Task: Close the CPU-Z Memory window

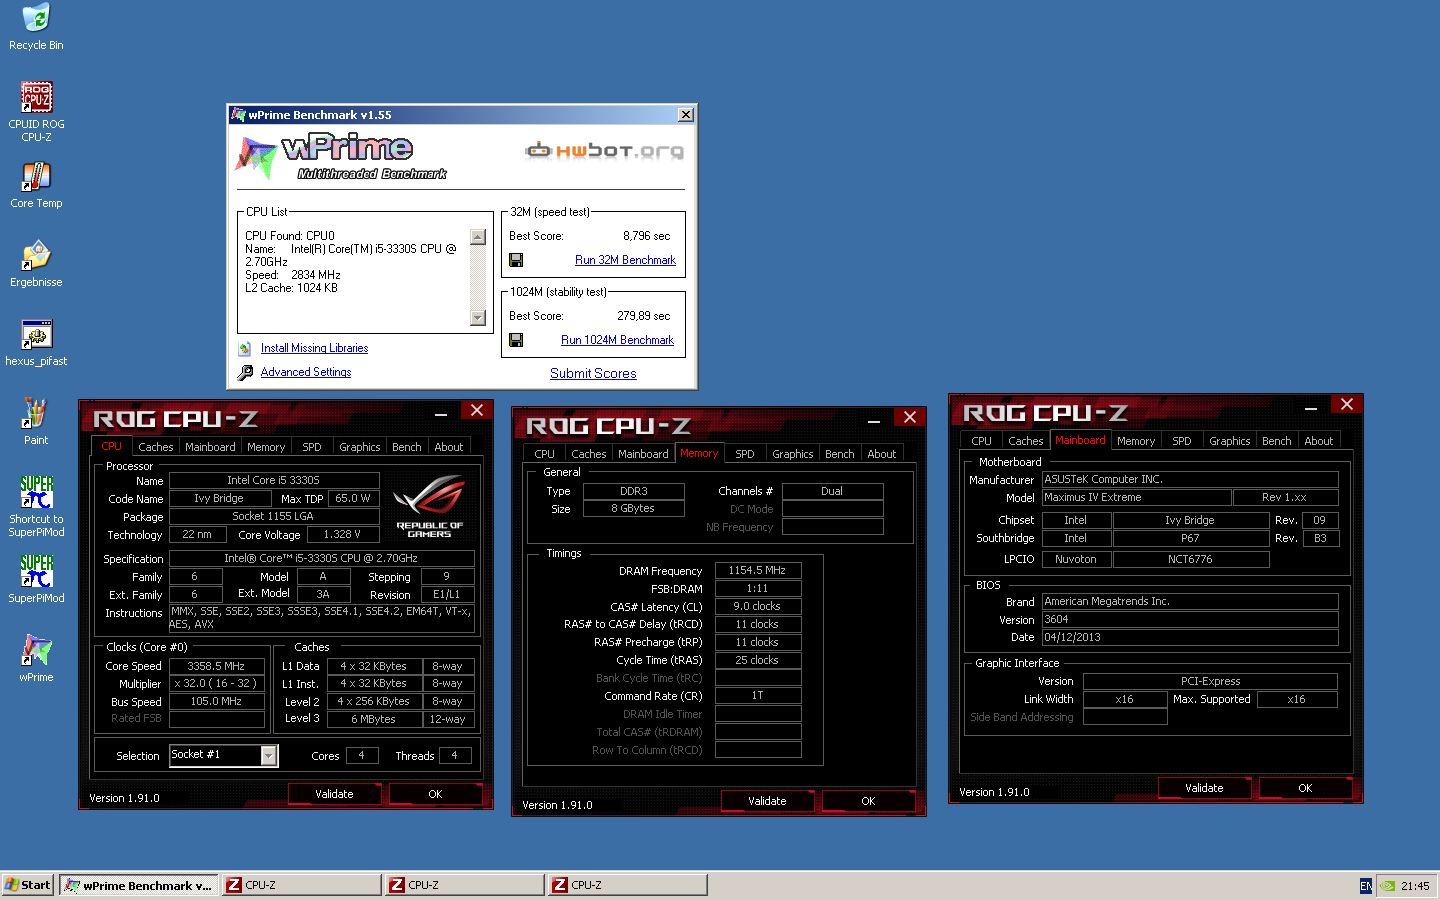Action: [x=910, y=417]
